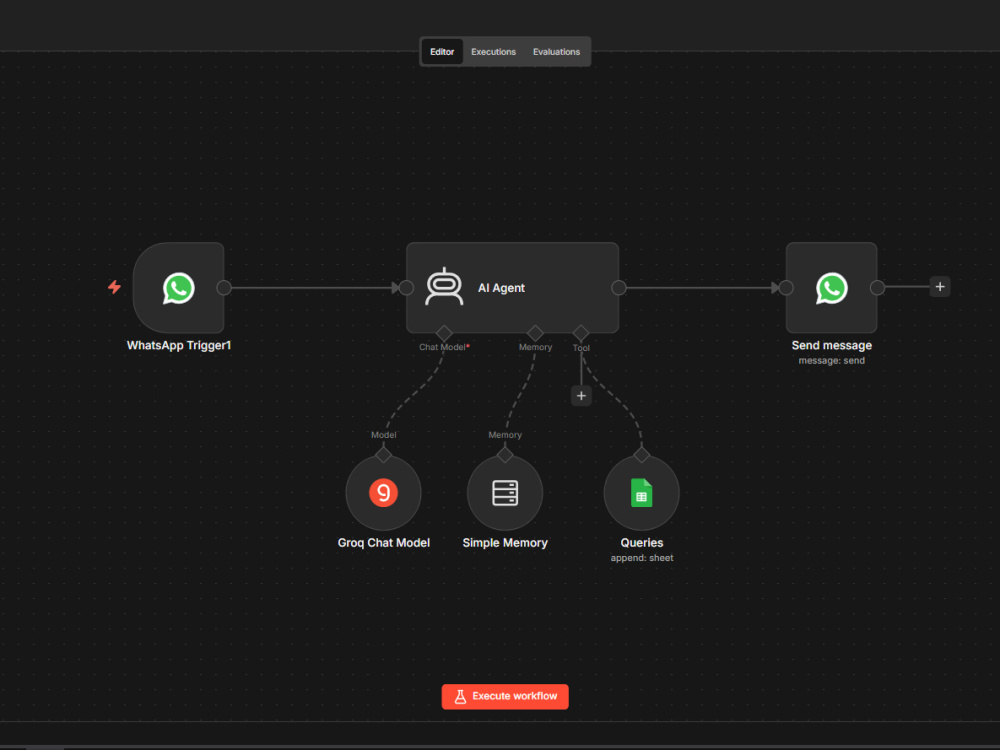This screenshot has height=750, width=1000.
Task: Click the diamond connector atop Queries node
Action: point(642,455)
